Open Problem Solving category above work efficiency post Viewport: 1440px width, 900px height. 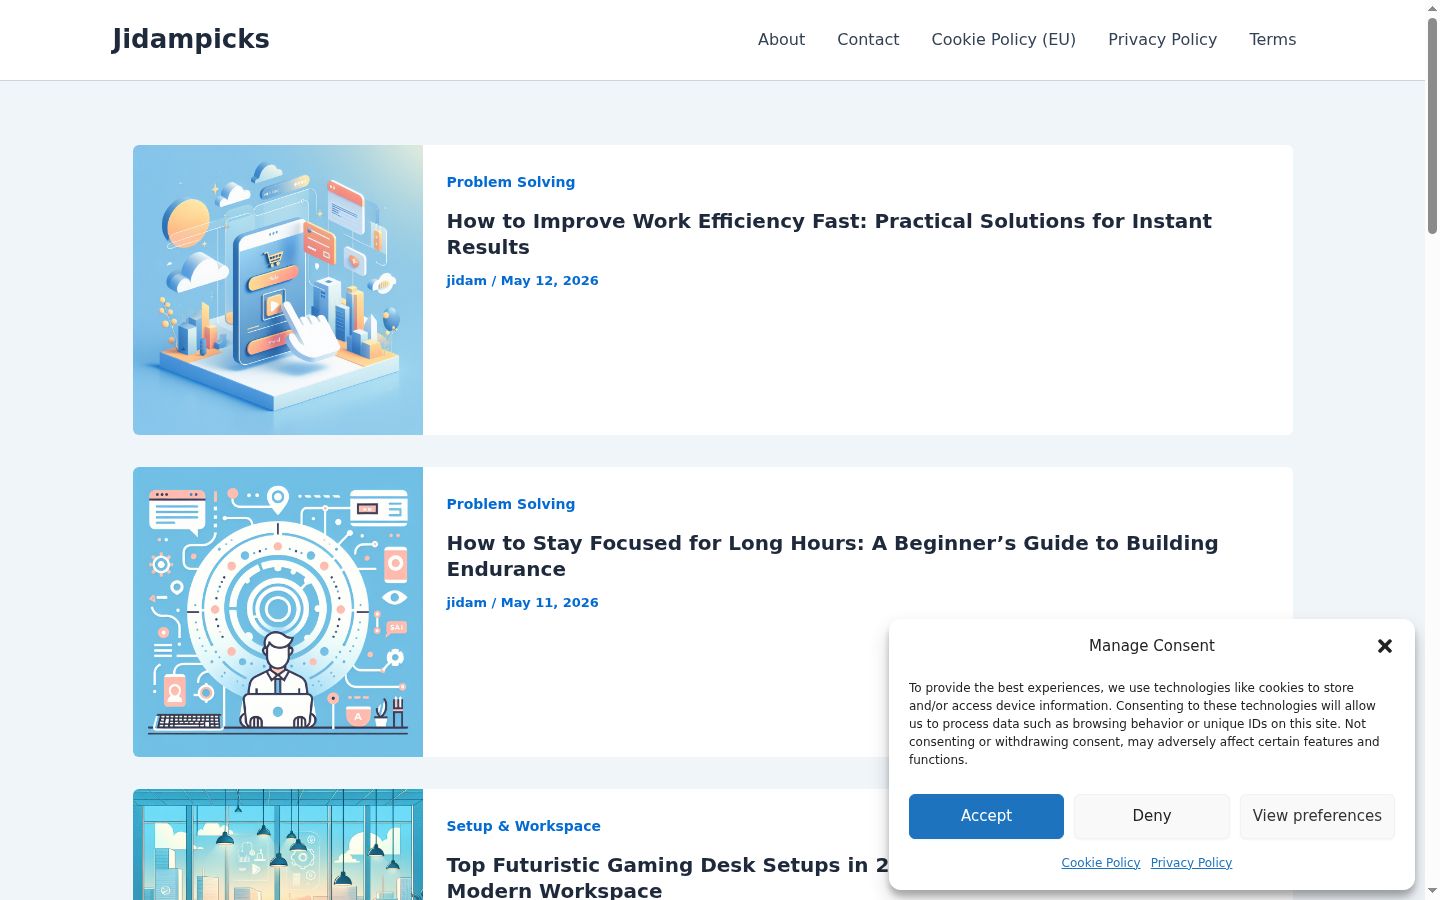[x=511, y=182]
